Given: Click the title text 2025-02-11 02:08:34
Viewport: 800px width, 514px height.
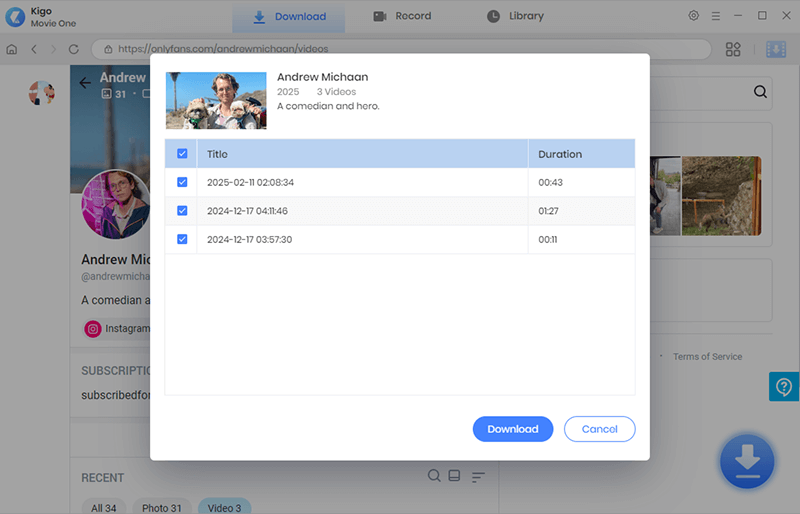Looking at the screenshot, I should click(251, 183).
